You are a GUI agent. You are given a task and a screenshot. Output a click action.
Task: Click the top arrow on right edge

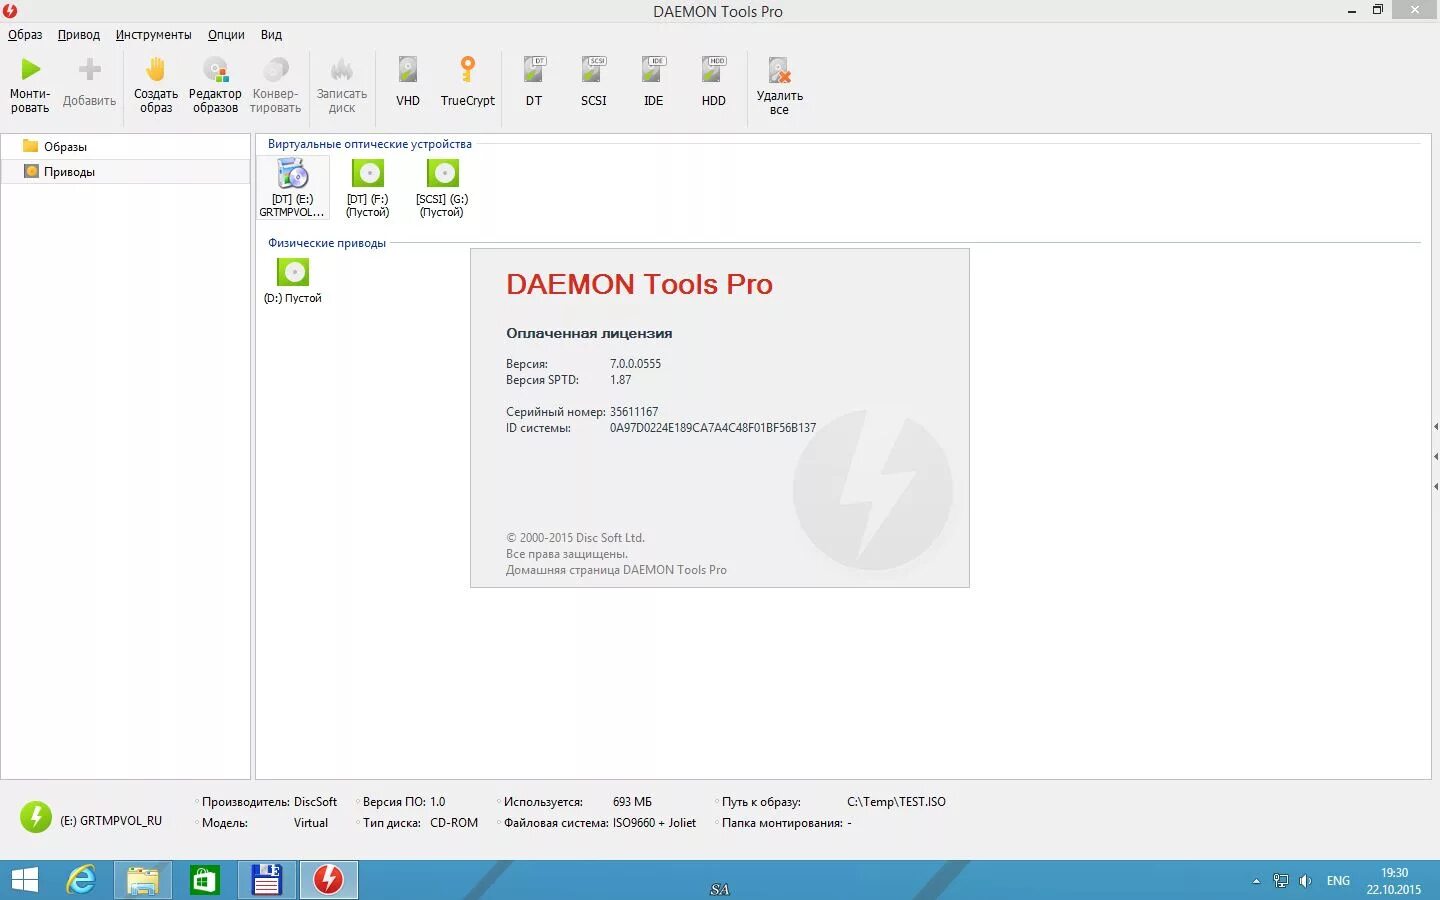coord(1436,427)
